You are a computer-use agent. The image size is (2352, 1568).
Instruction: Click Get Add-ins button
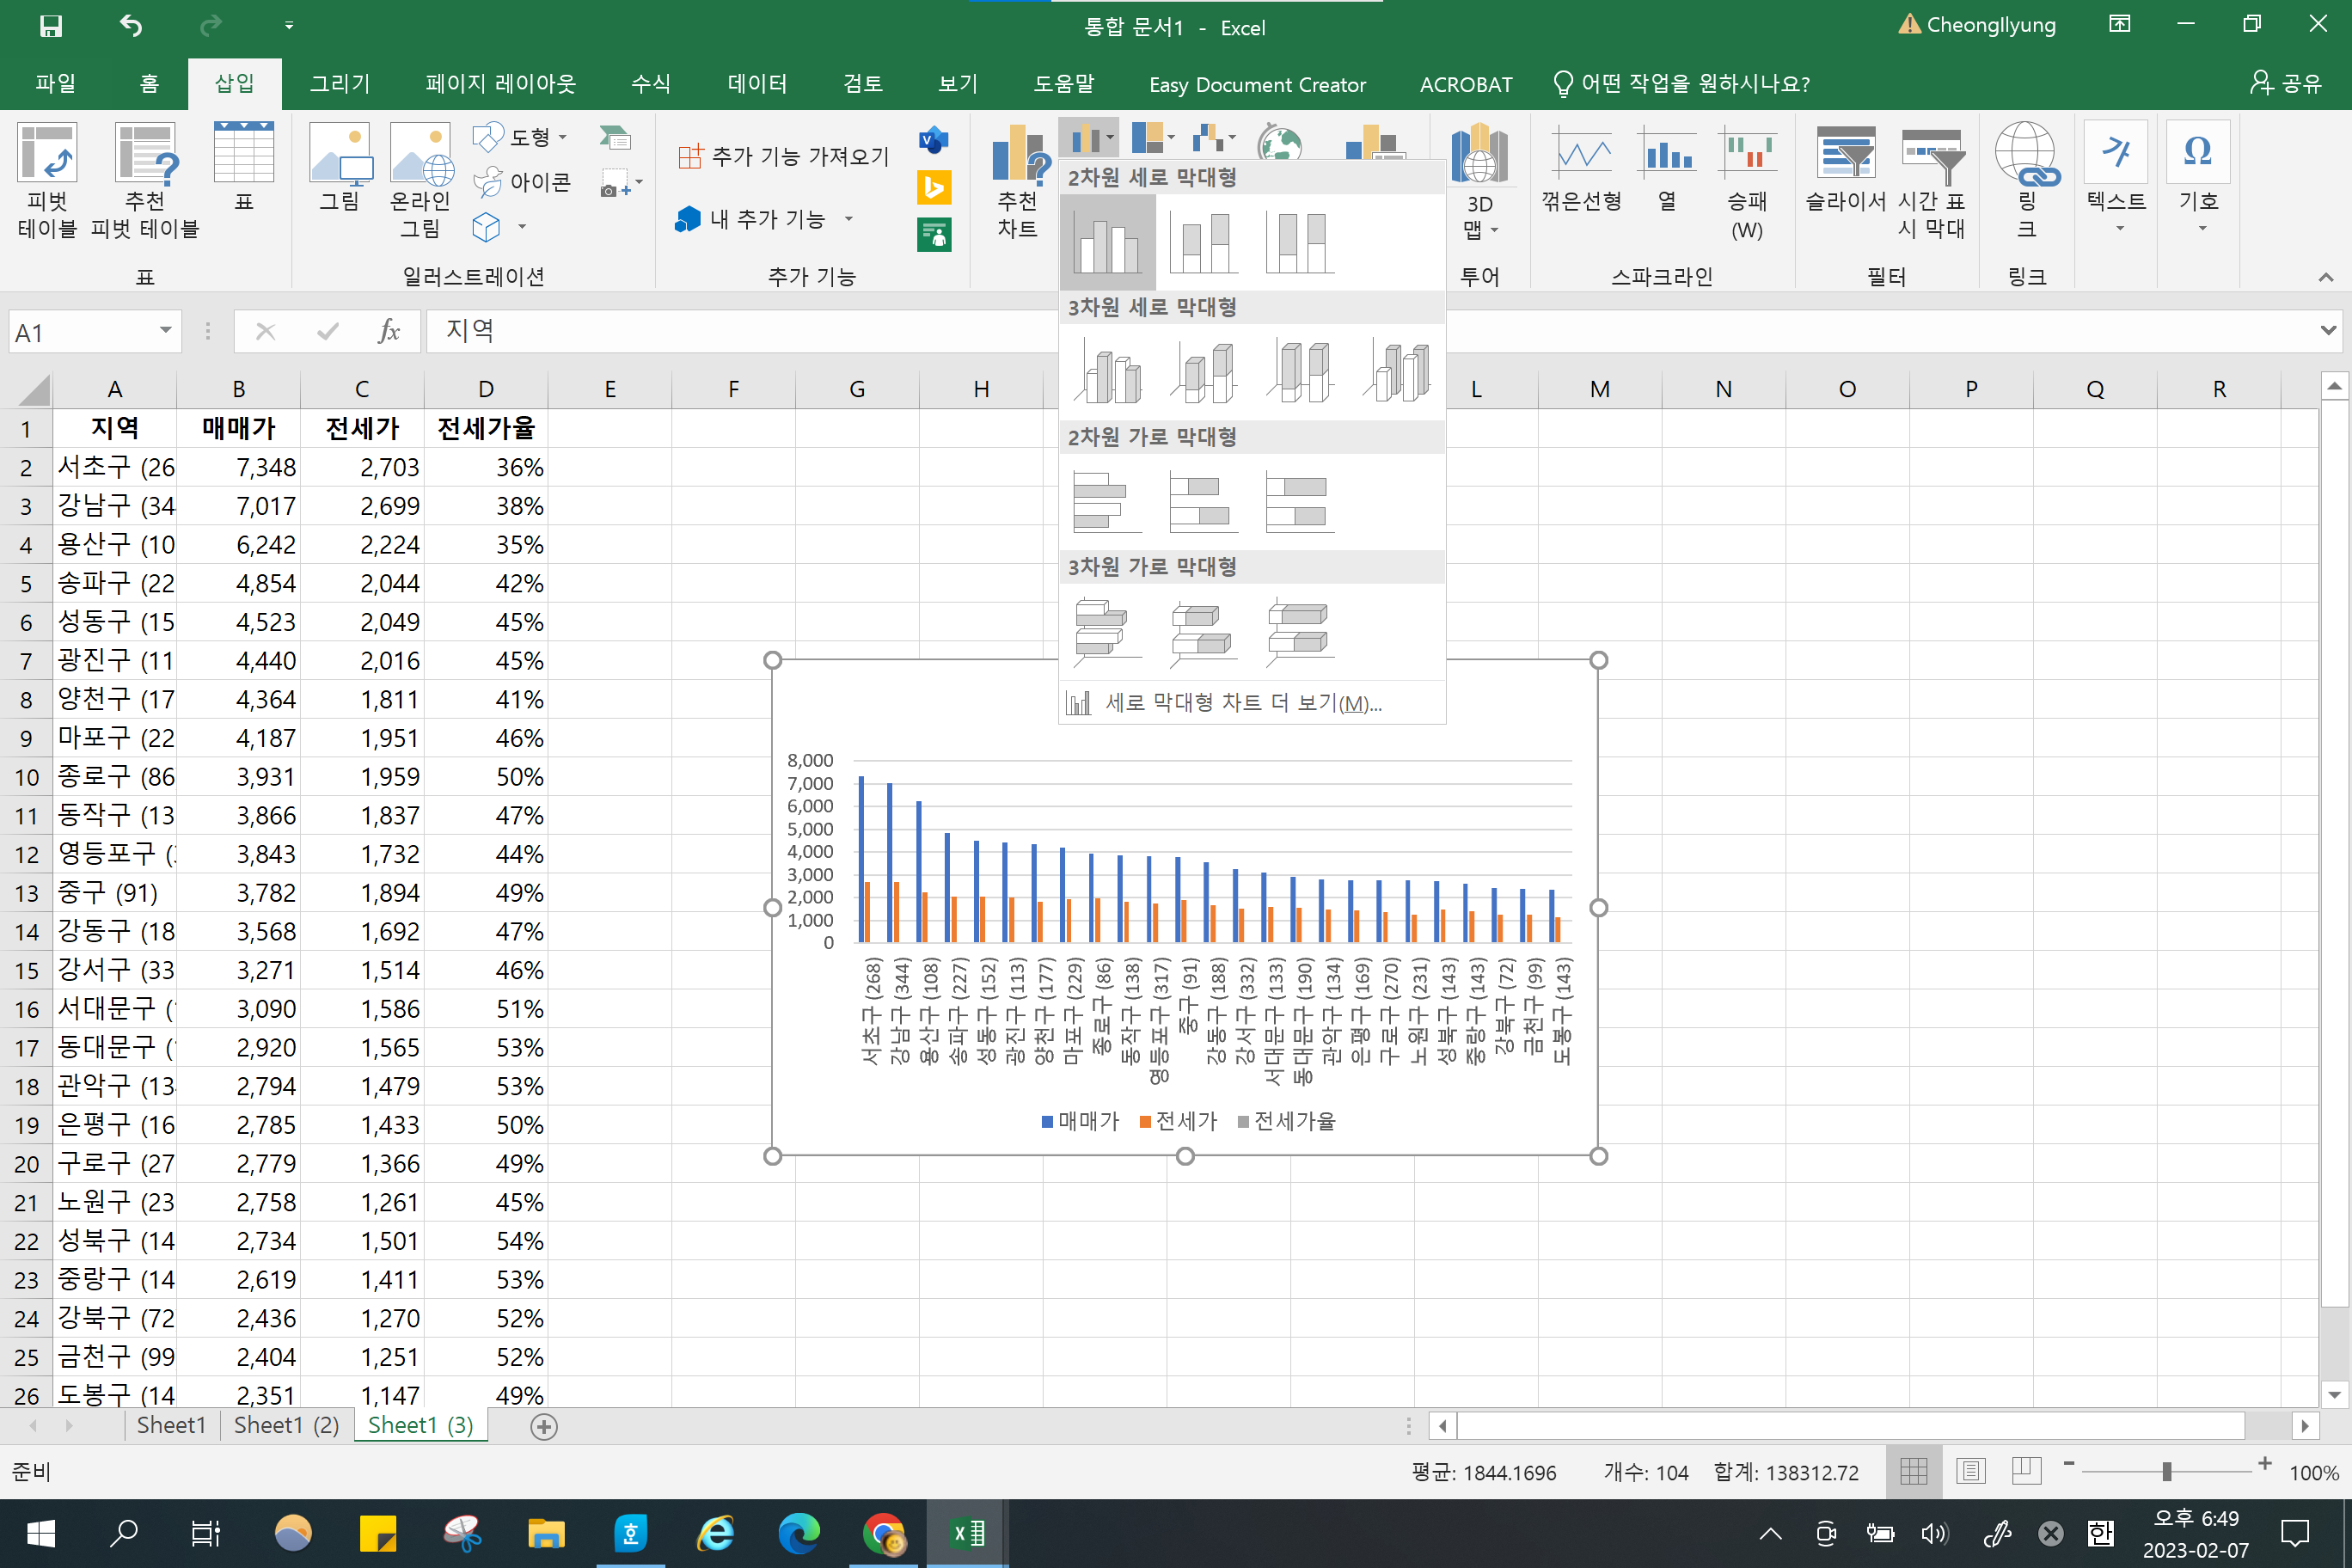784,156
